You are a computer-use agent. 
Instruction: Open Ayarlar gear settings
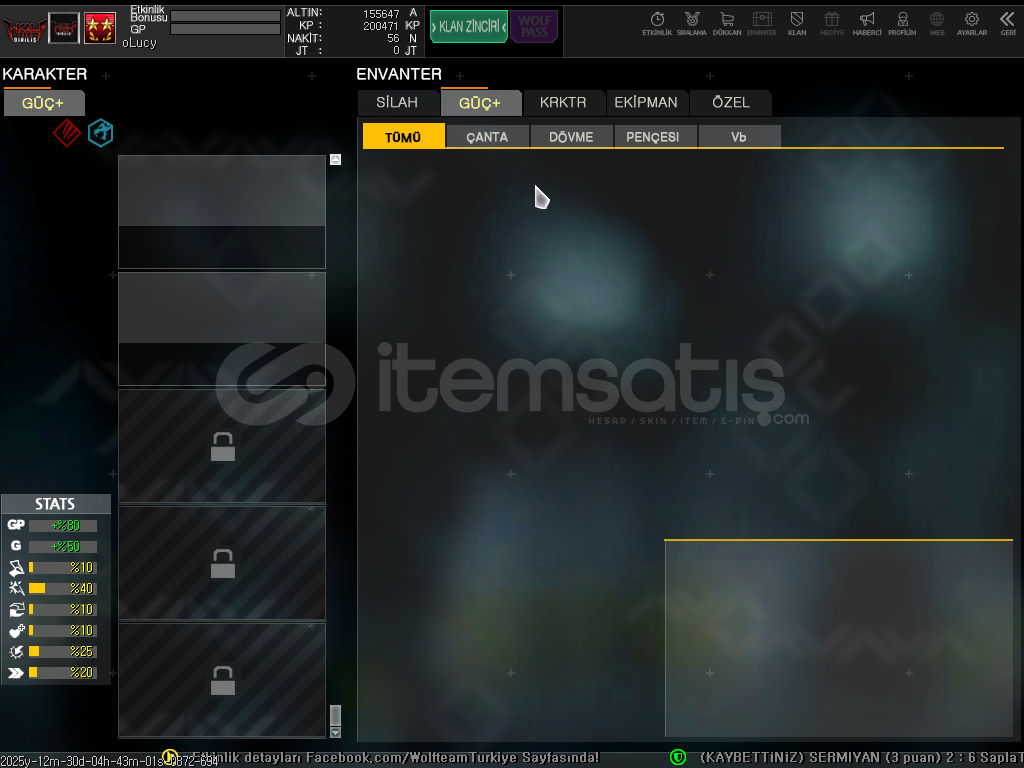[971, 23]
